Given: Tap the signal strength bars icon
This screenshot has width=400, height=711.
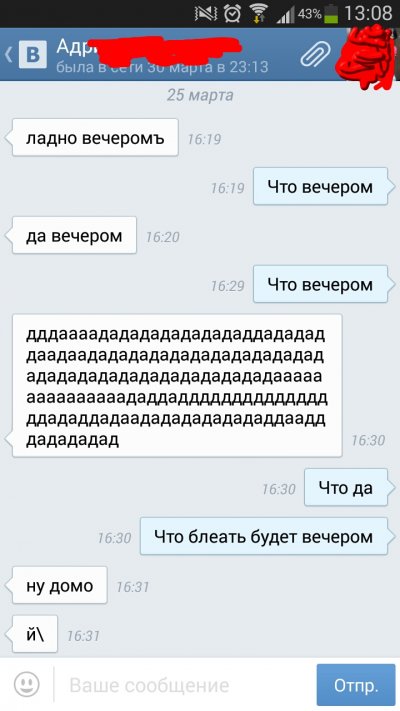Looking at the screenshot, I should pyautogui.click(x=285, y=14).
